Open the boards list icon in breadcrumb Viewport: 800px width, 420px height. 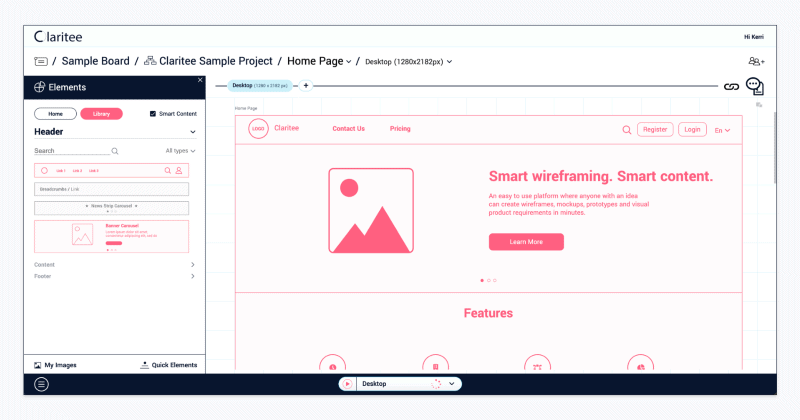41,61
